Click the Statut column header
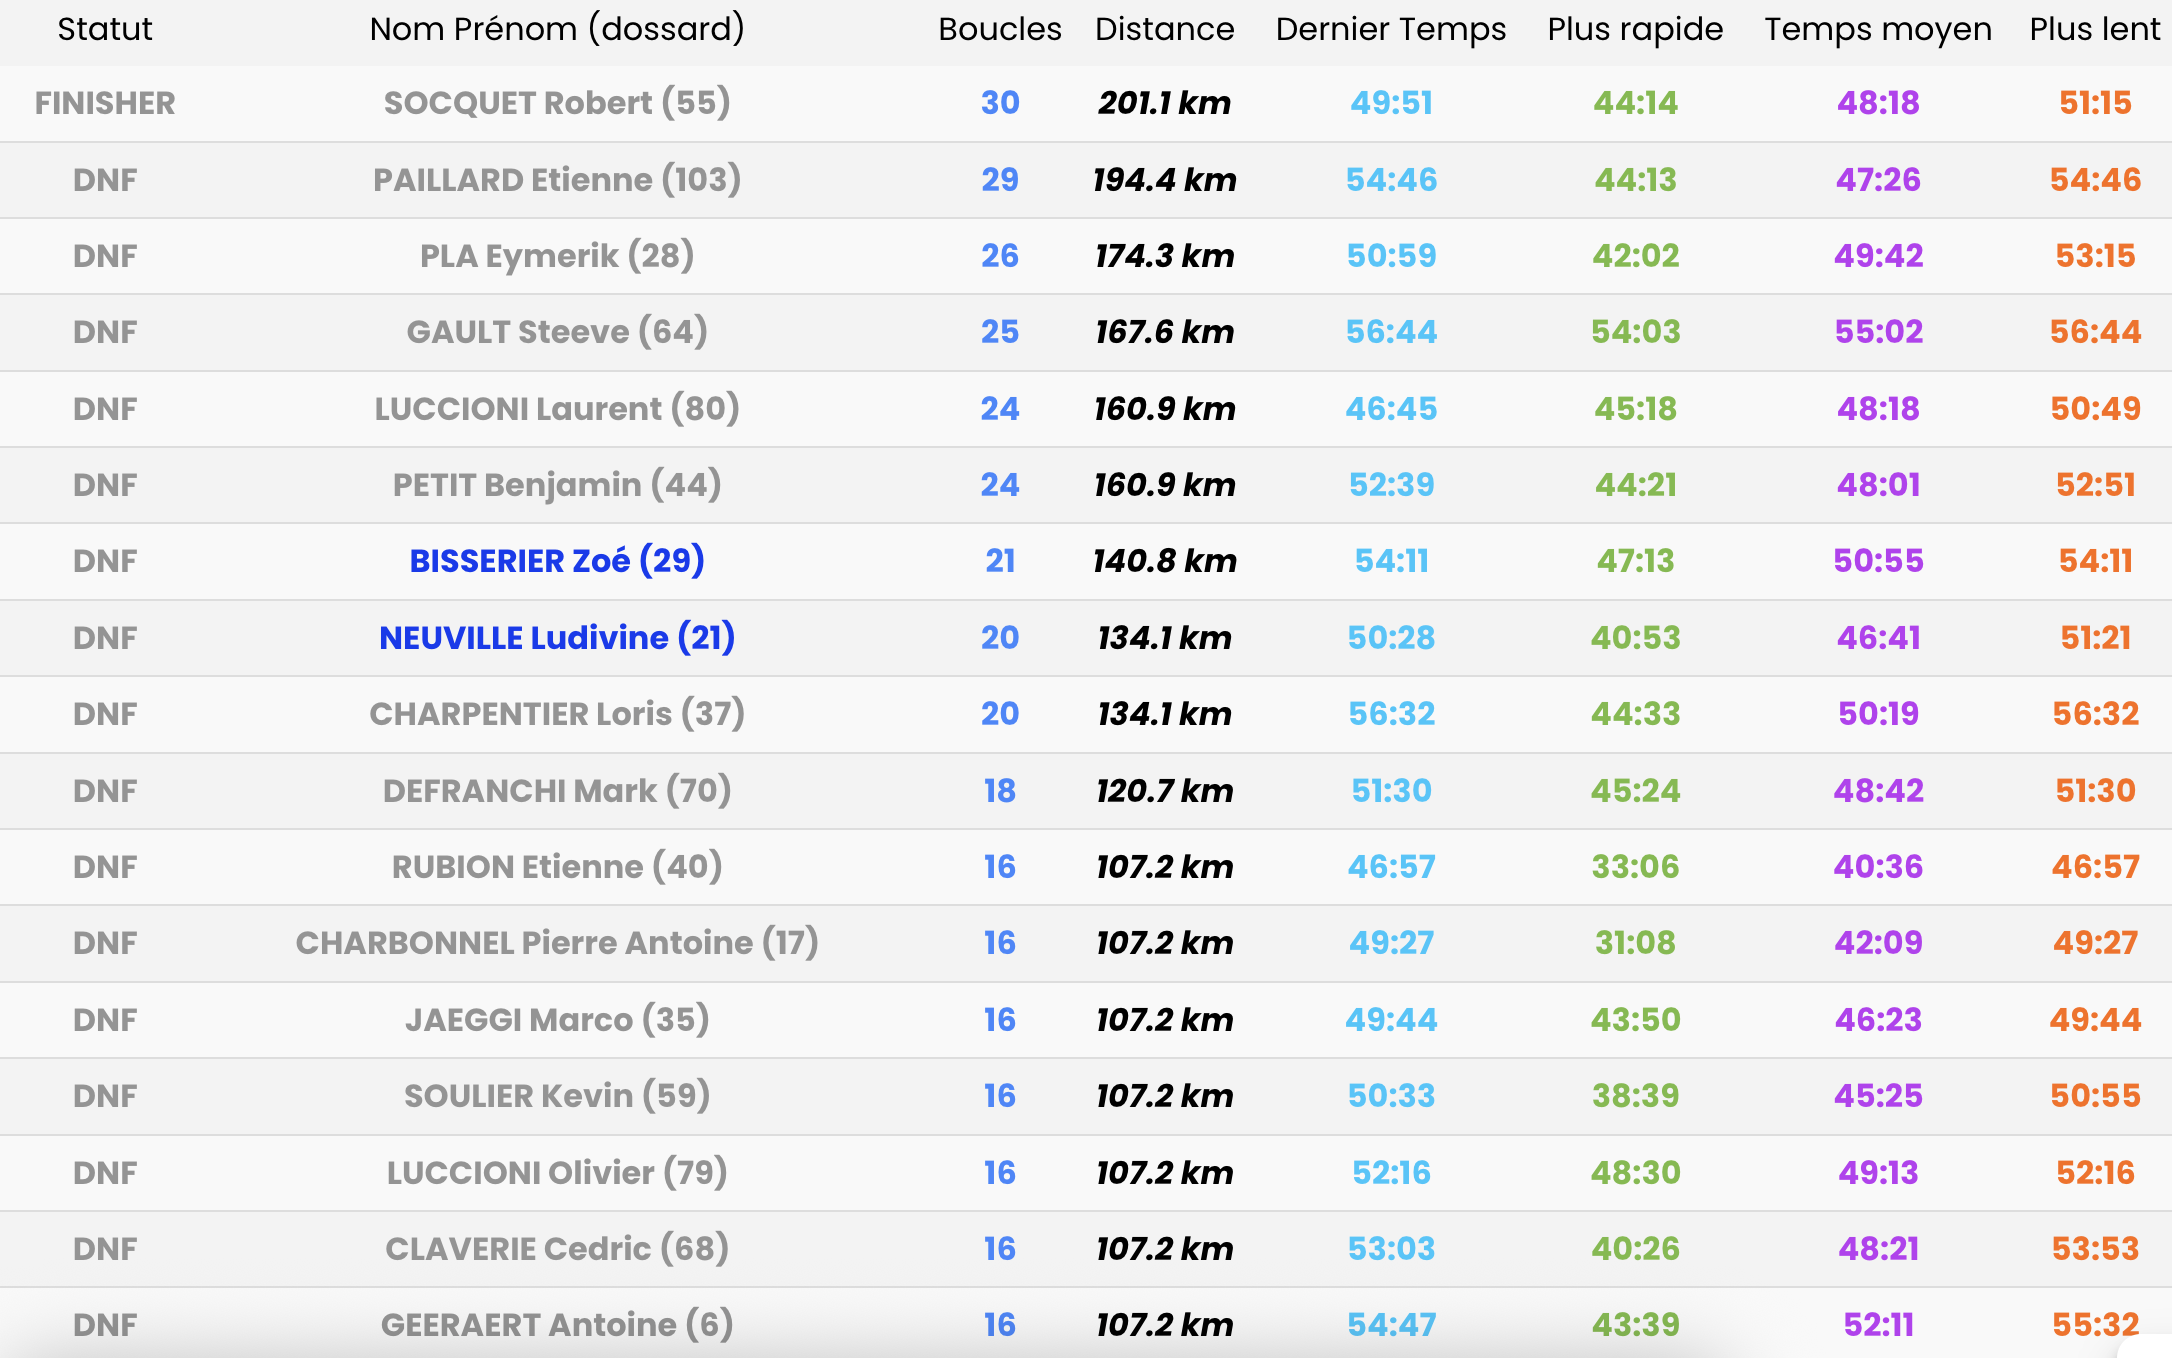The height and width of the screenshot is (1358, 2172). [105, 29]
